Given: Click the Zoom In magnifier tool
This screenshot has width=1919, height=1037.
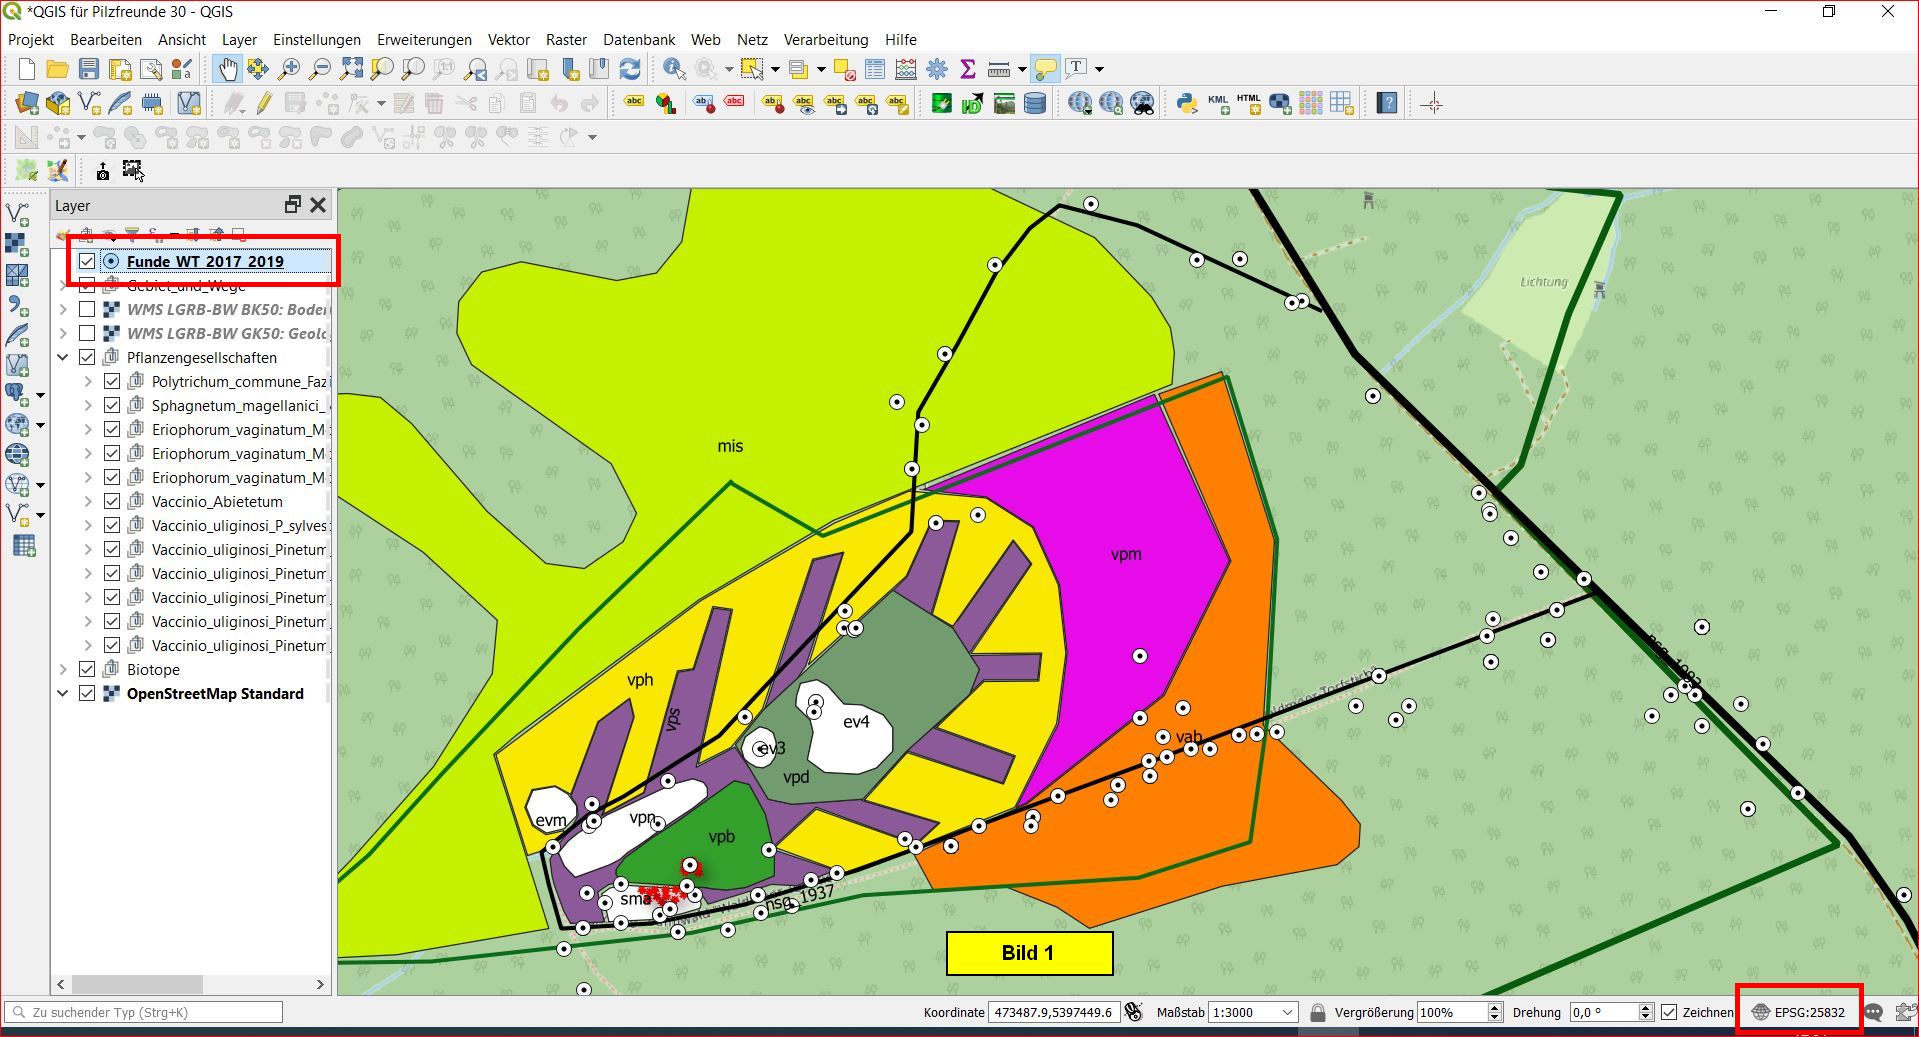Looking at the screenshot, I should [289, 69].
